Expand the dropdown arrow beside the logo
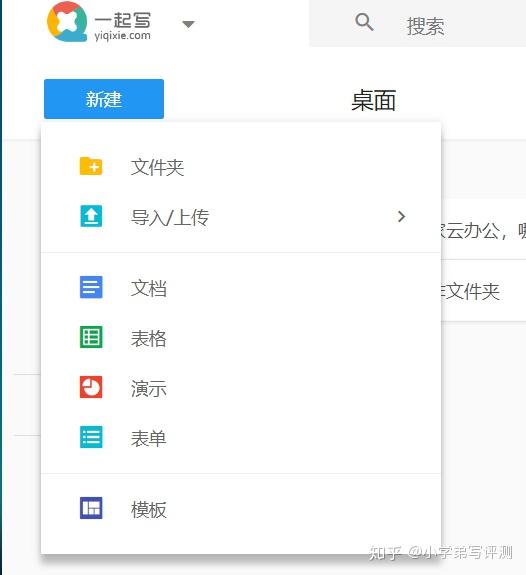Screen dimensions: 526x575 pos(188,24)
